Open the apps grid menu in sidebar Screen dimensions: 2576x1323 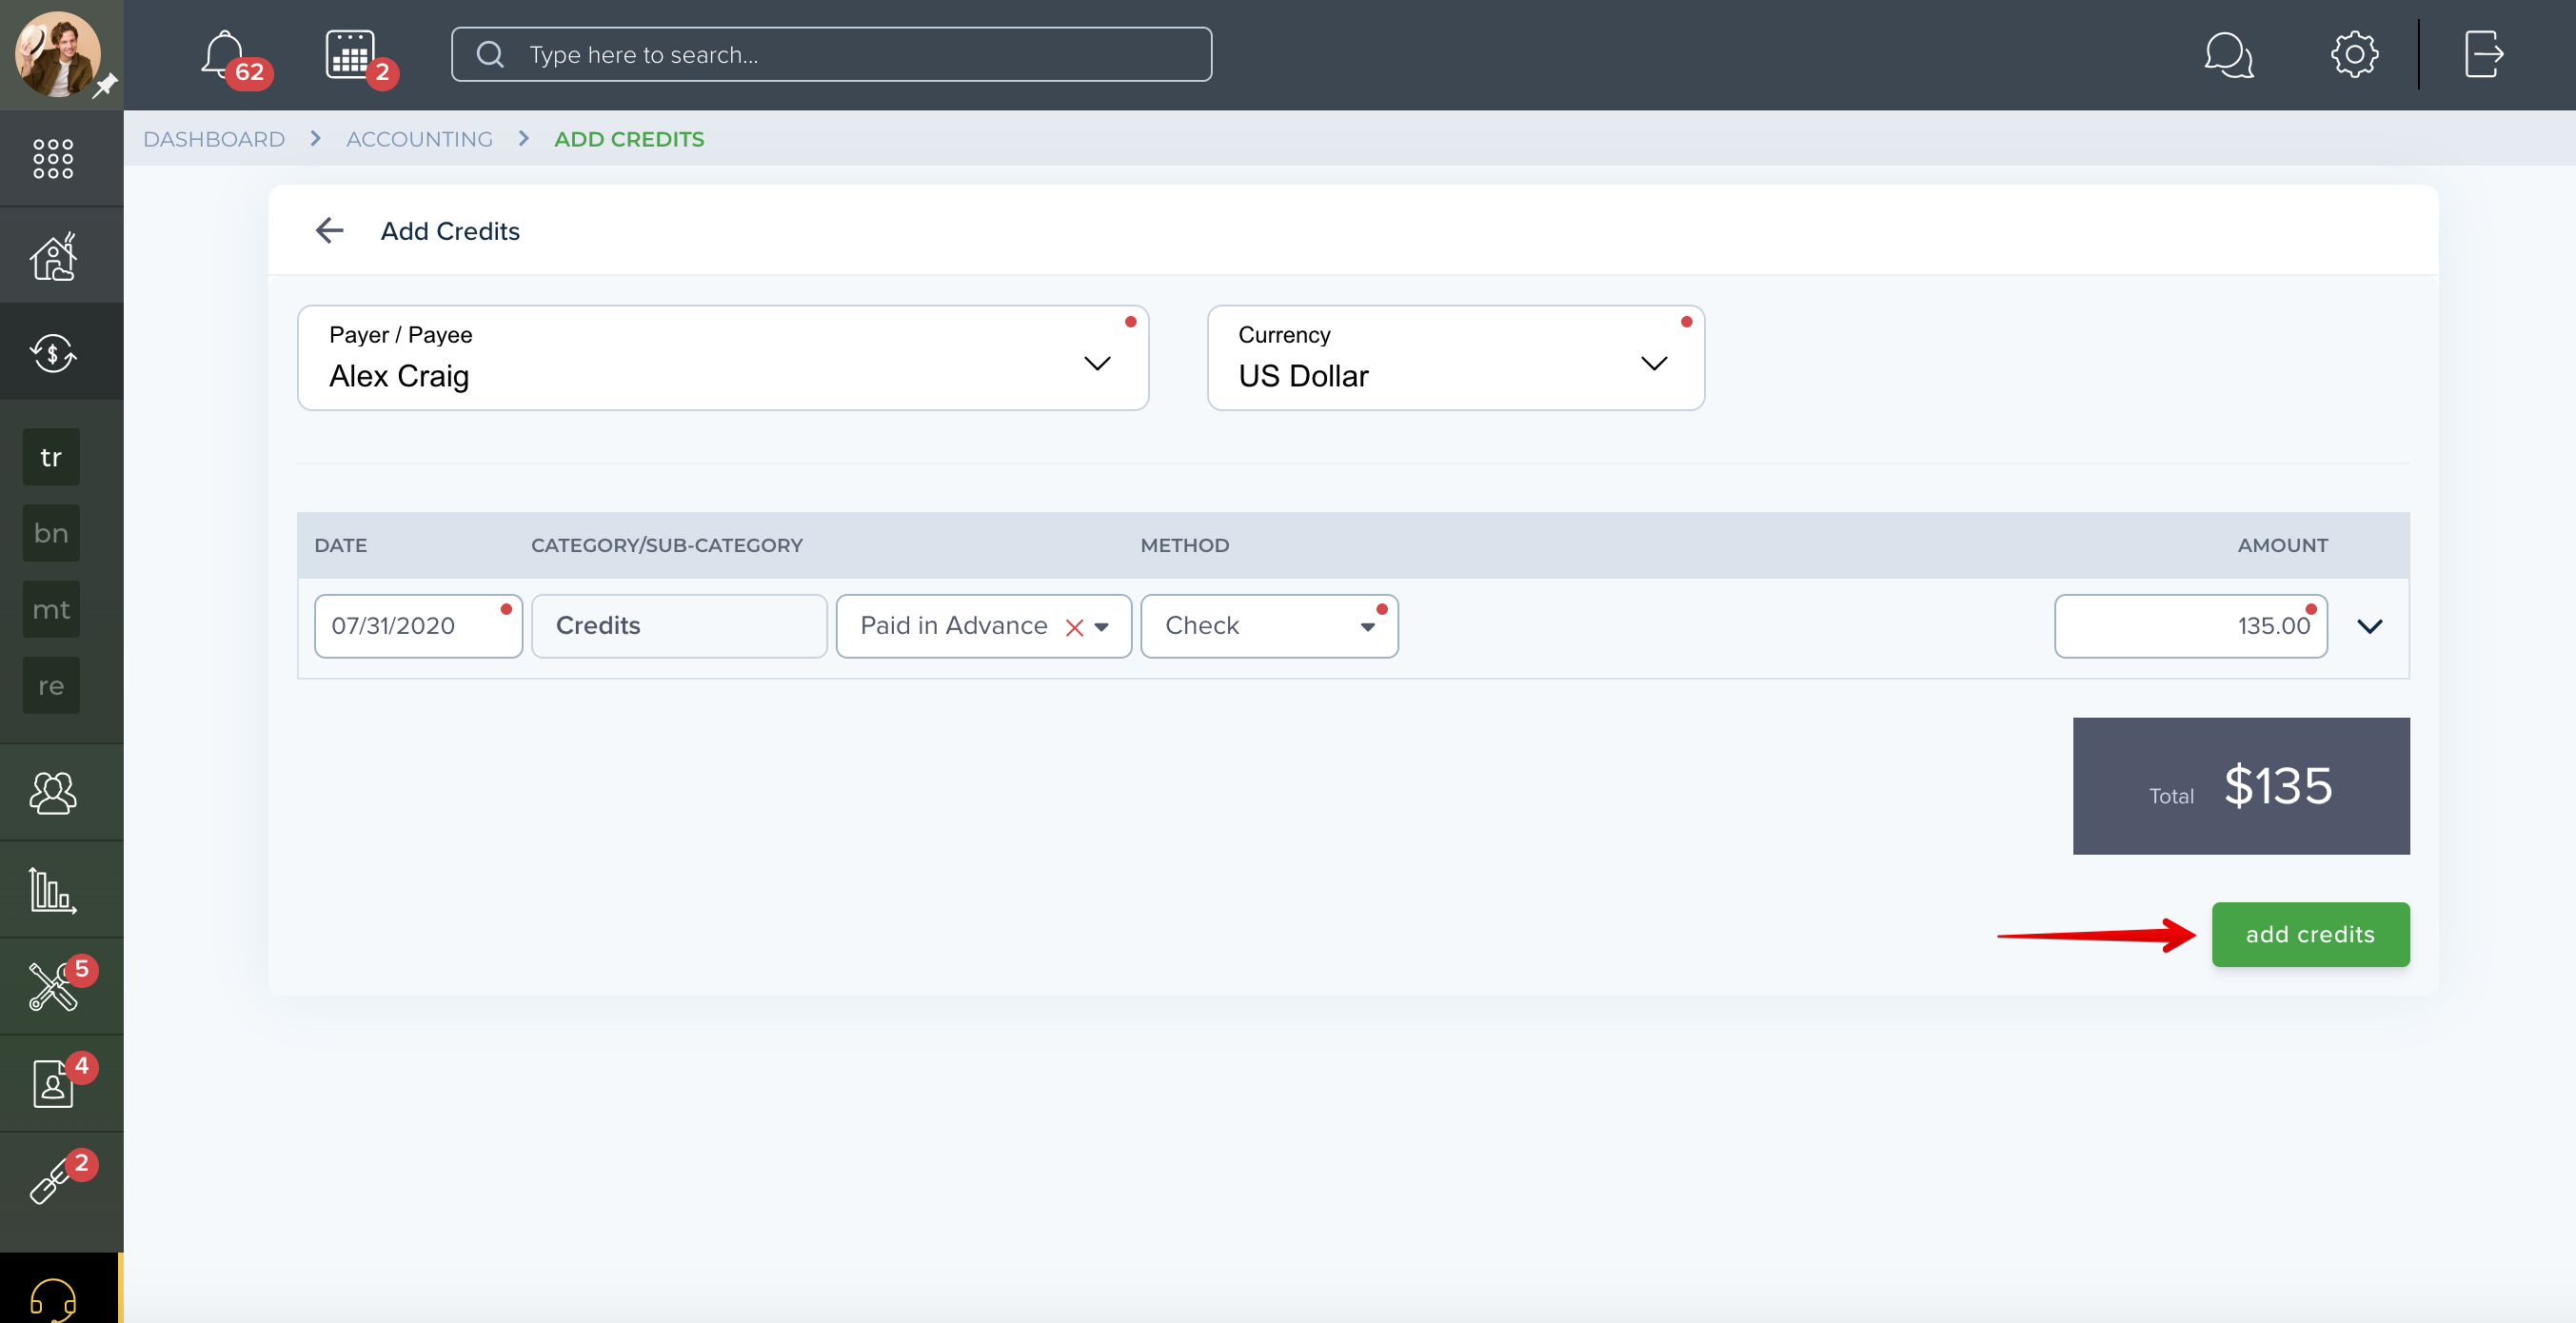click(53, 159)
